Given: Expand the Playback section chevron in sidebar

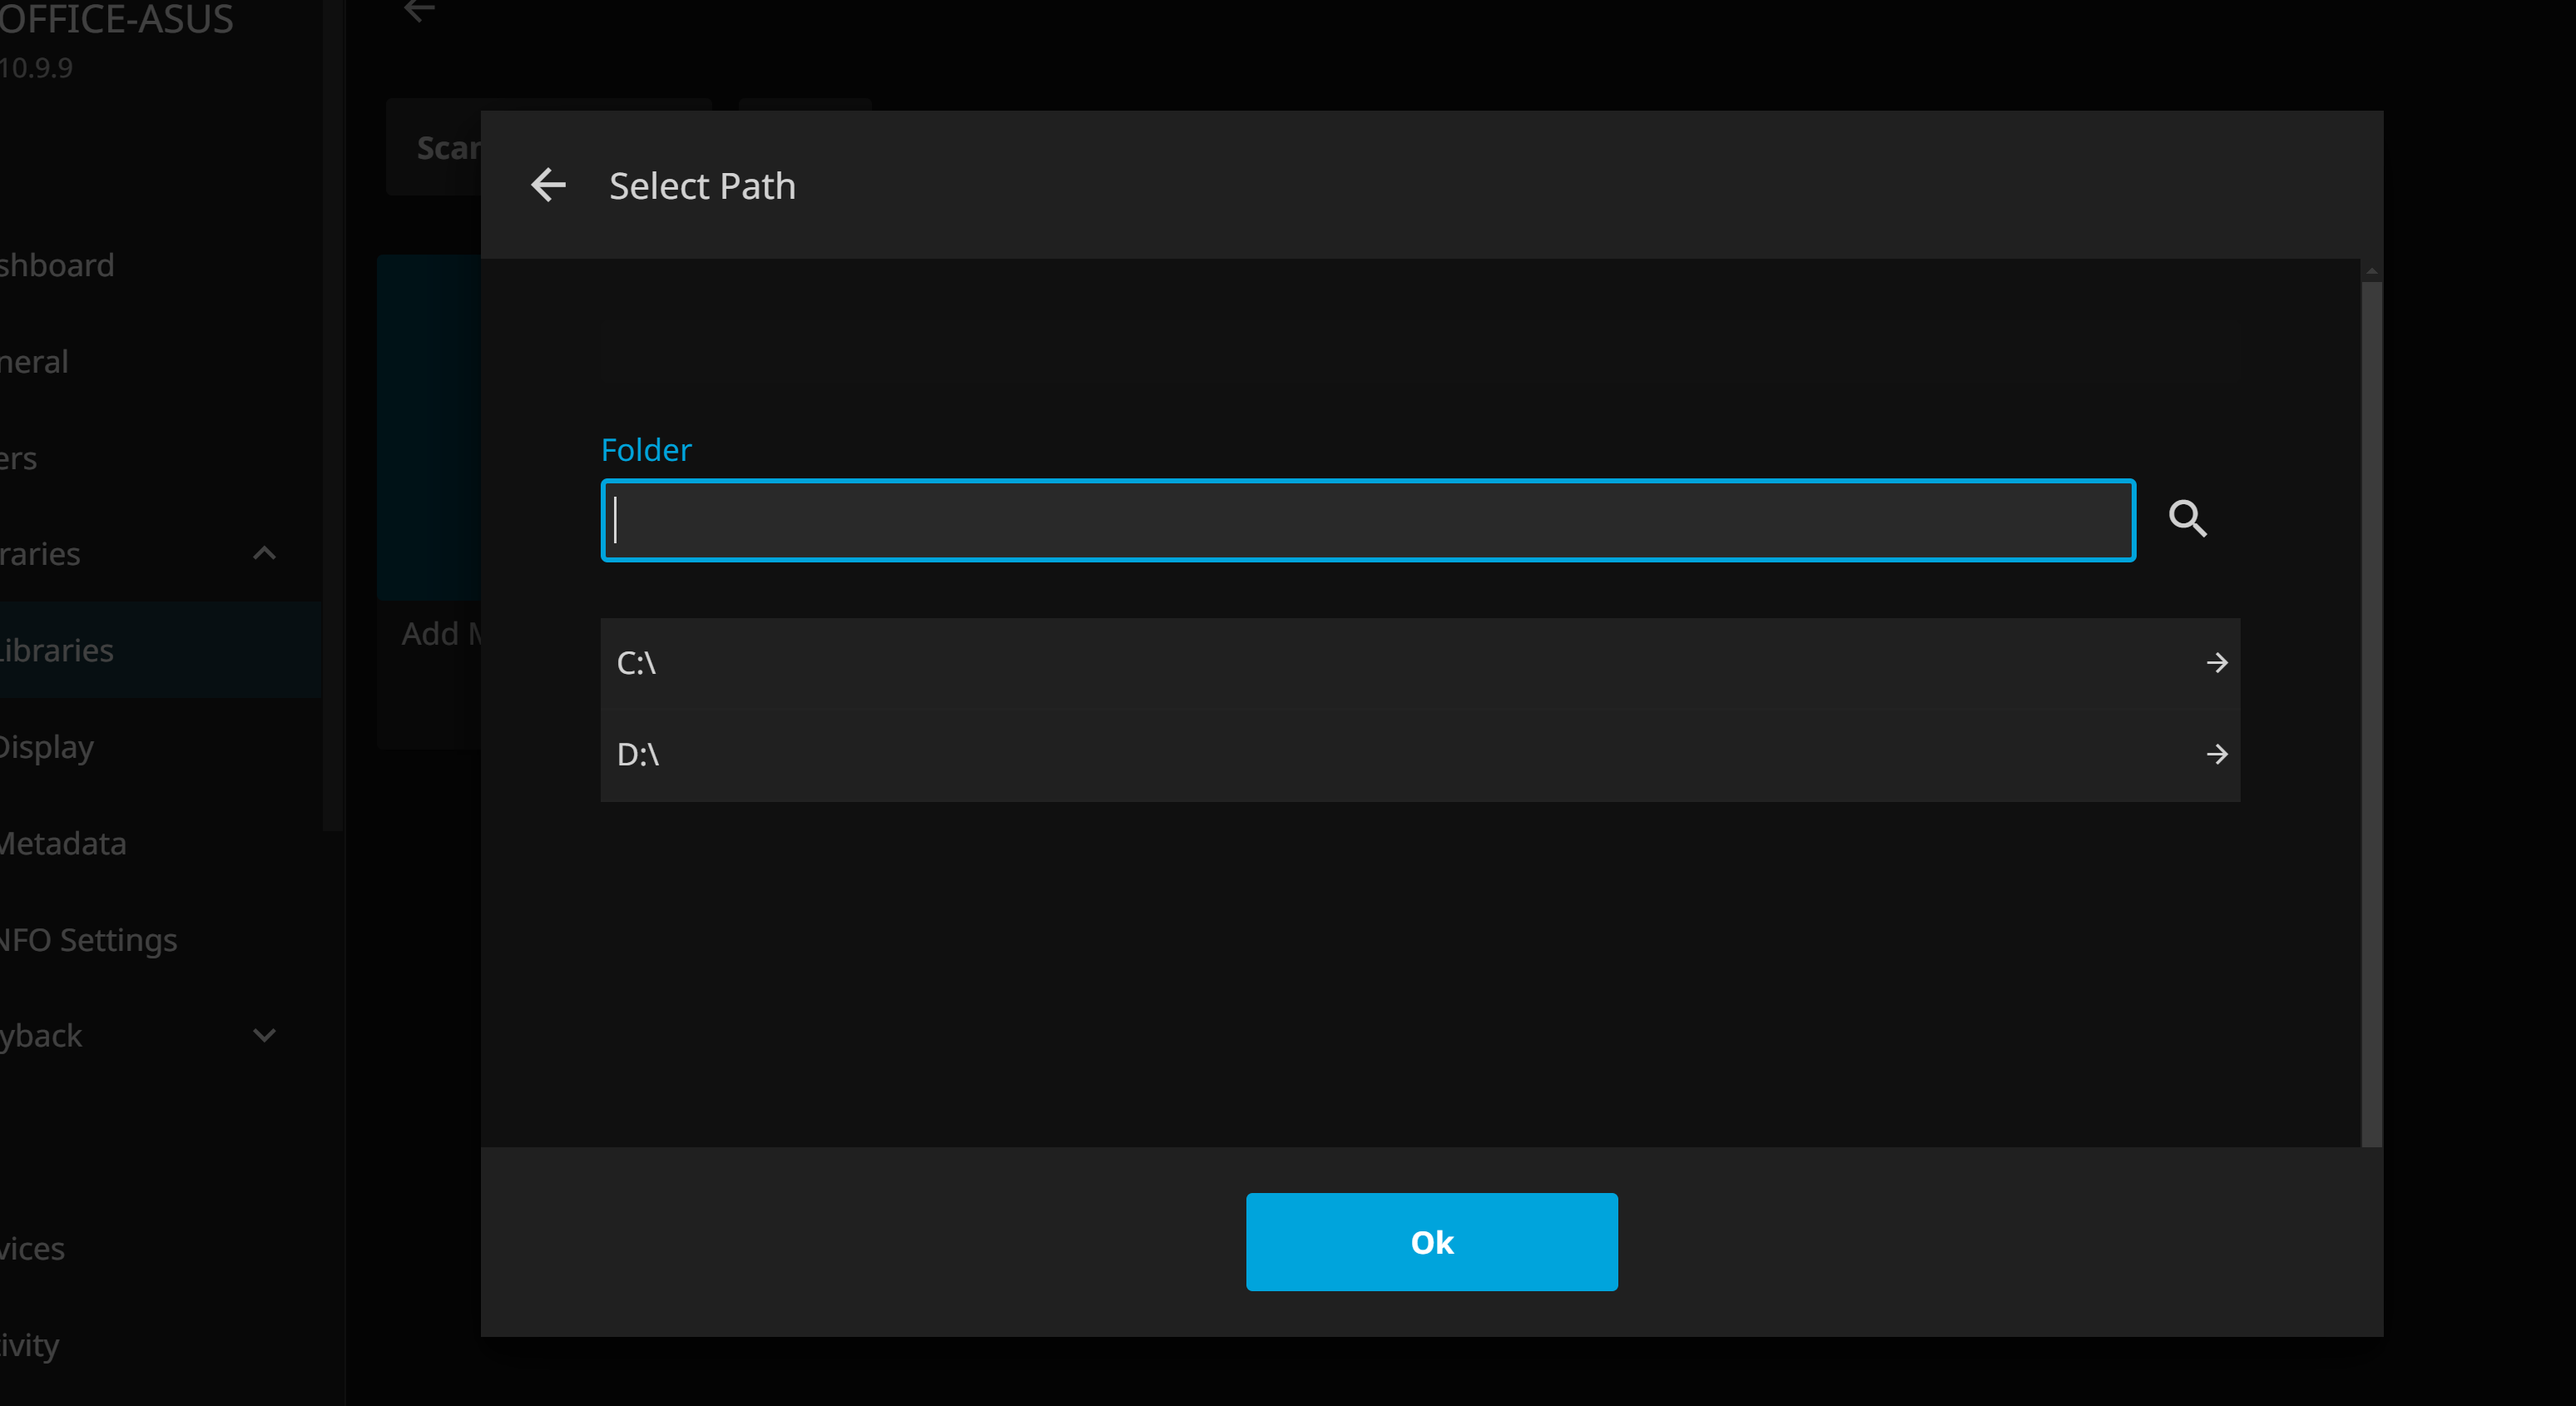Looking at the screenshot, I should click(264, 1035).
